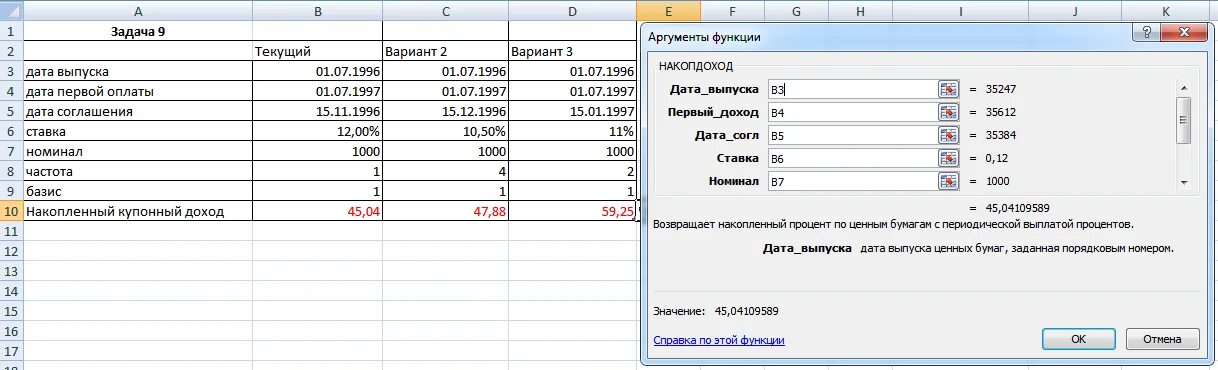Image resolution: width=1218 pixels, height=370 pixels.
Task: Select cell with rate 12,00%
Action: pos(317,131)
